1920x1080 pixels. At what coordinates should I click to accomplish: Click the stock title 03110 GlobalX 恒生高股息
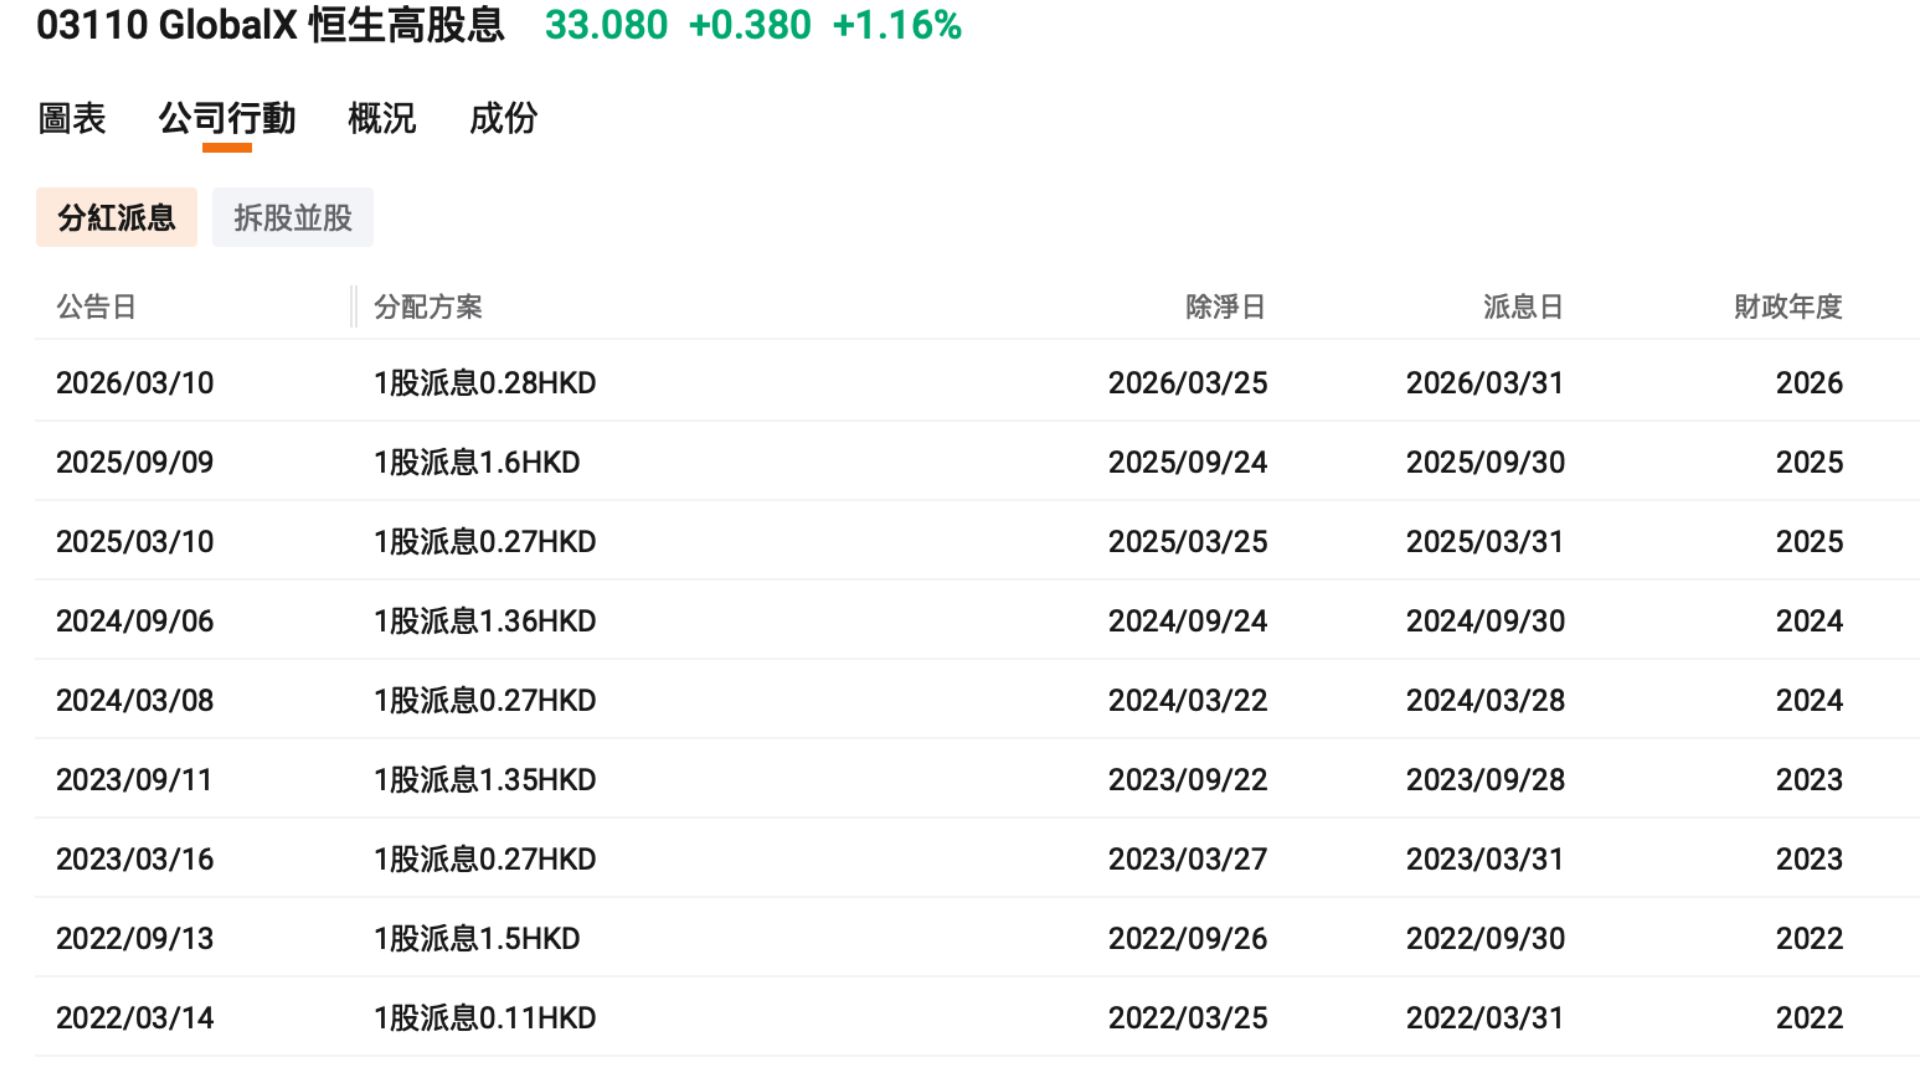[270, 25]
